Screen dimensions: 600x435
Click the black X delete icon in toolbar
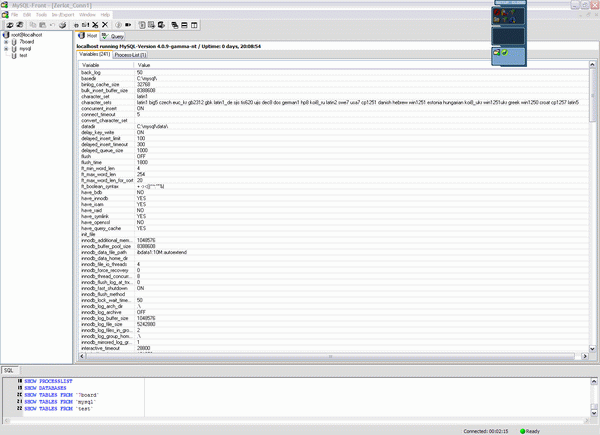pos(105,25)
